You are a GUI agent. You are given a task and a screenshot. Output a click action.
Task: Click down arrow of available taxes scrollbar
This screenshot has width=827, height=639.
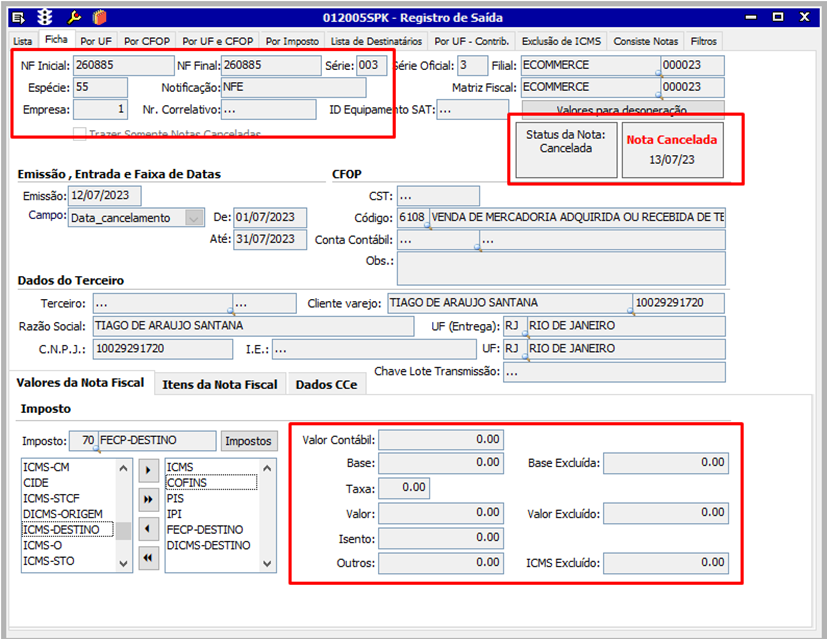123,564
